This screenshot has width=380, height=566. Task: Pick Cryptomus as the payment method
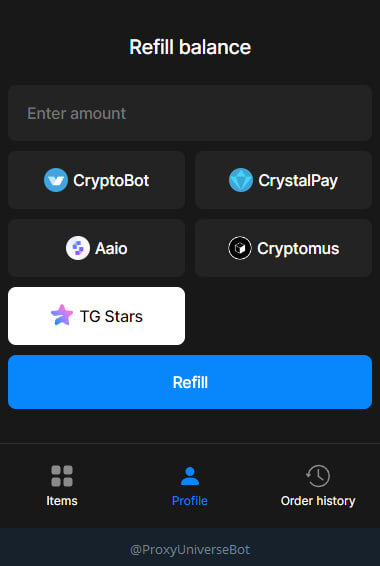(x=283, y=248)
